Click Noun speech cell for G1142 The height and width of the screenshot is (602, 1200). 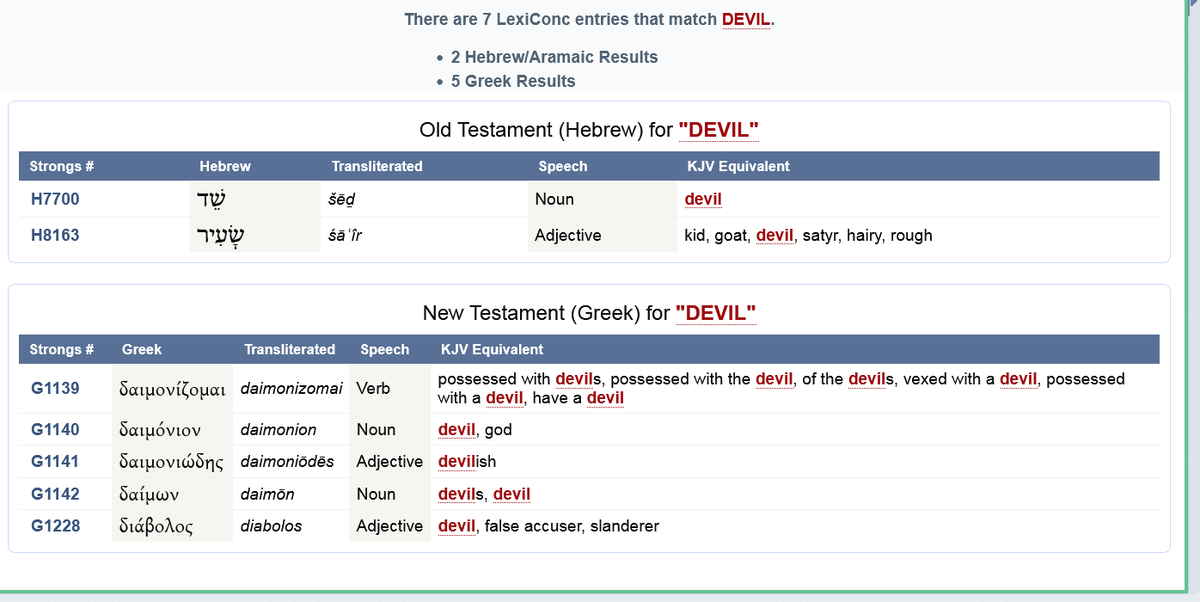coord(376,493)
